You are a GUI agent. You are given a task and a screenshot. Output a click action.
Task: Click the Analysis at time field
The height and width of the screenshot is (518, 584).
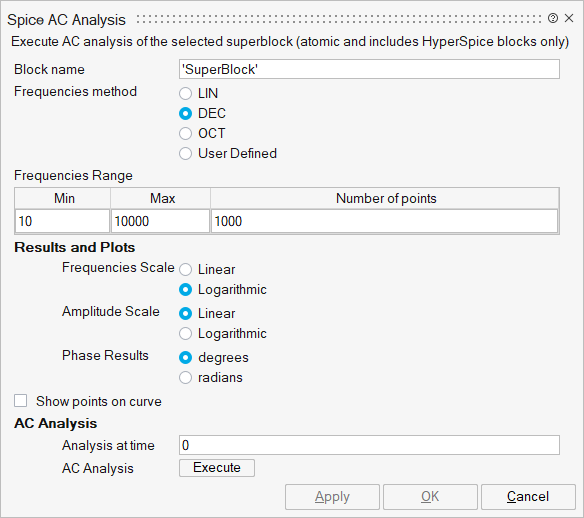click(x=369, y=445)
